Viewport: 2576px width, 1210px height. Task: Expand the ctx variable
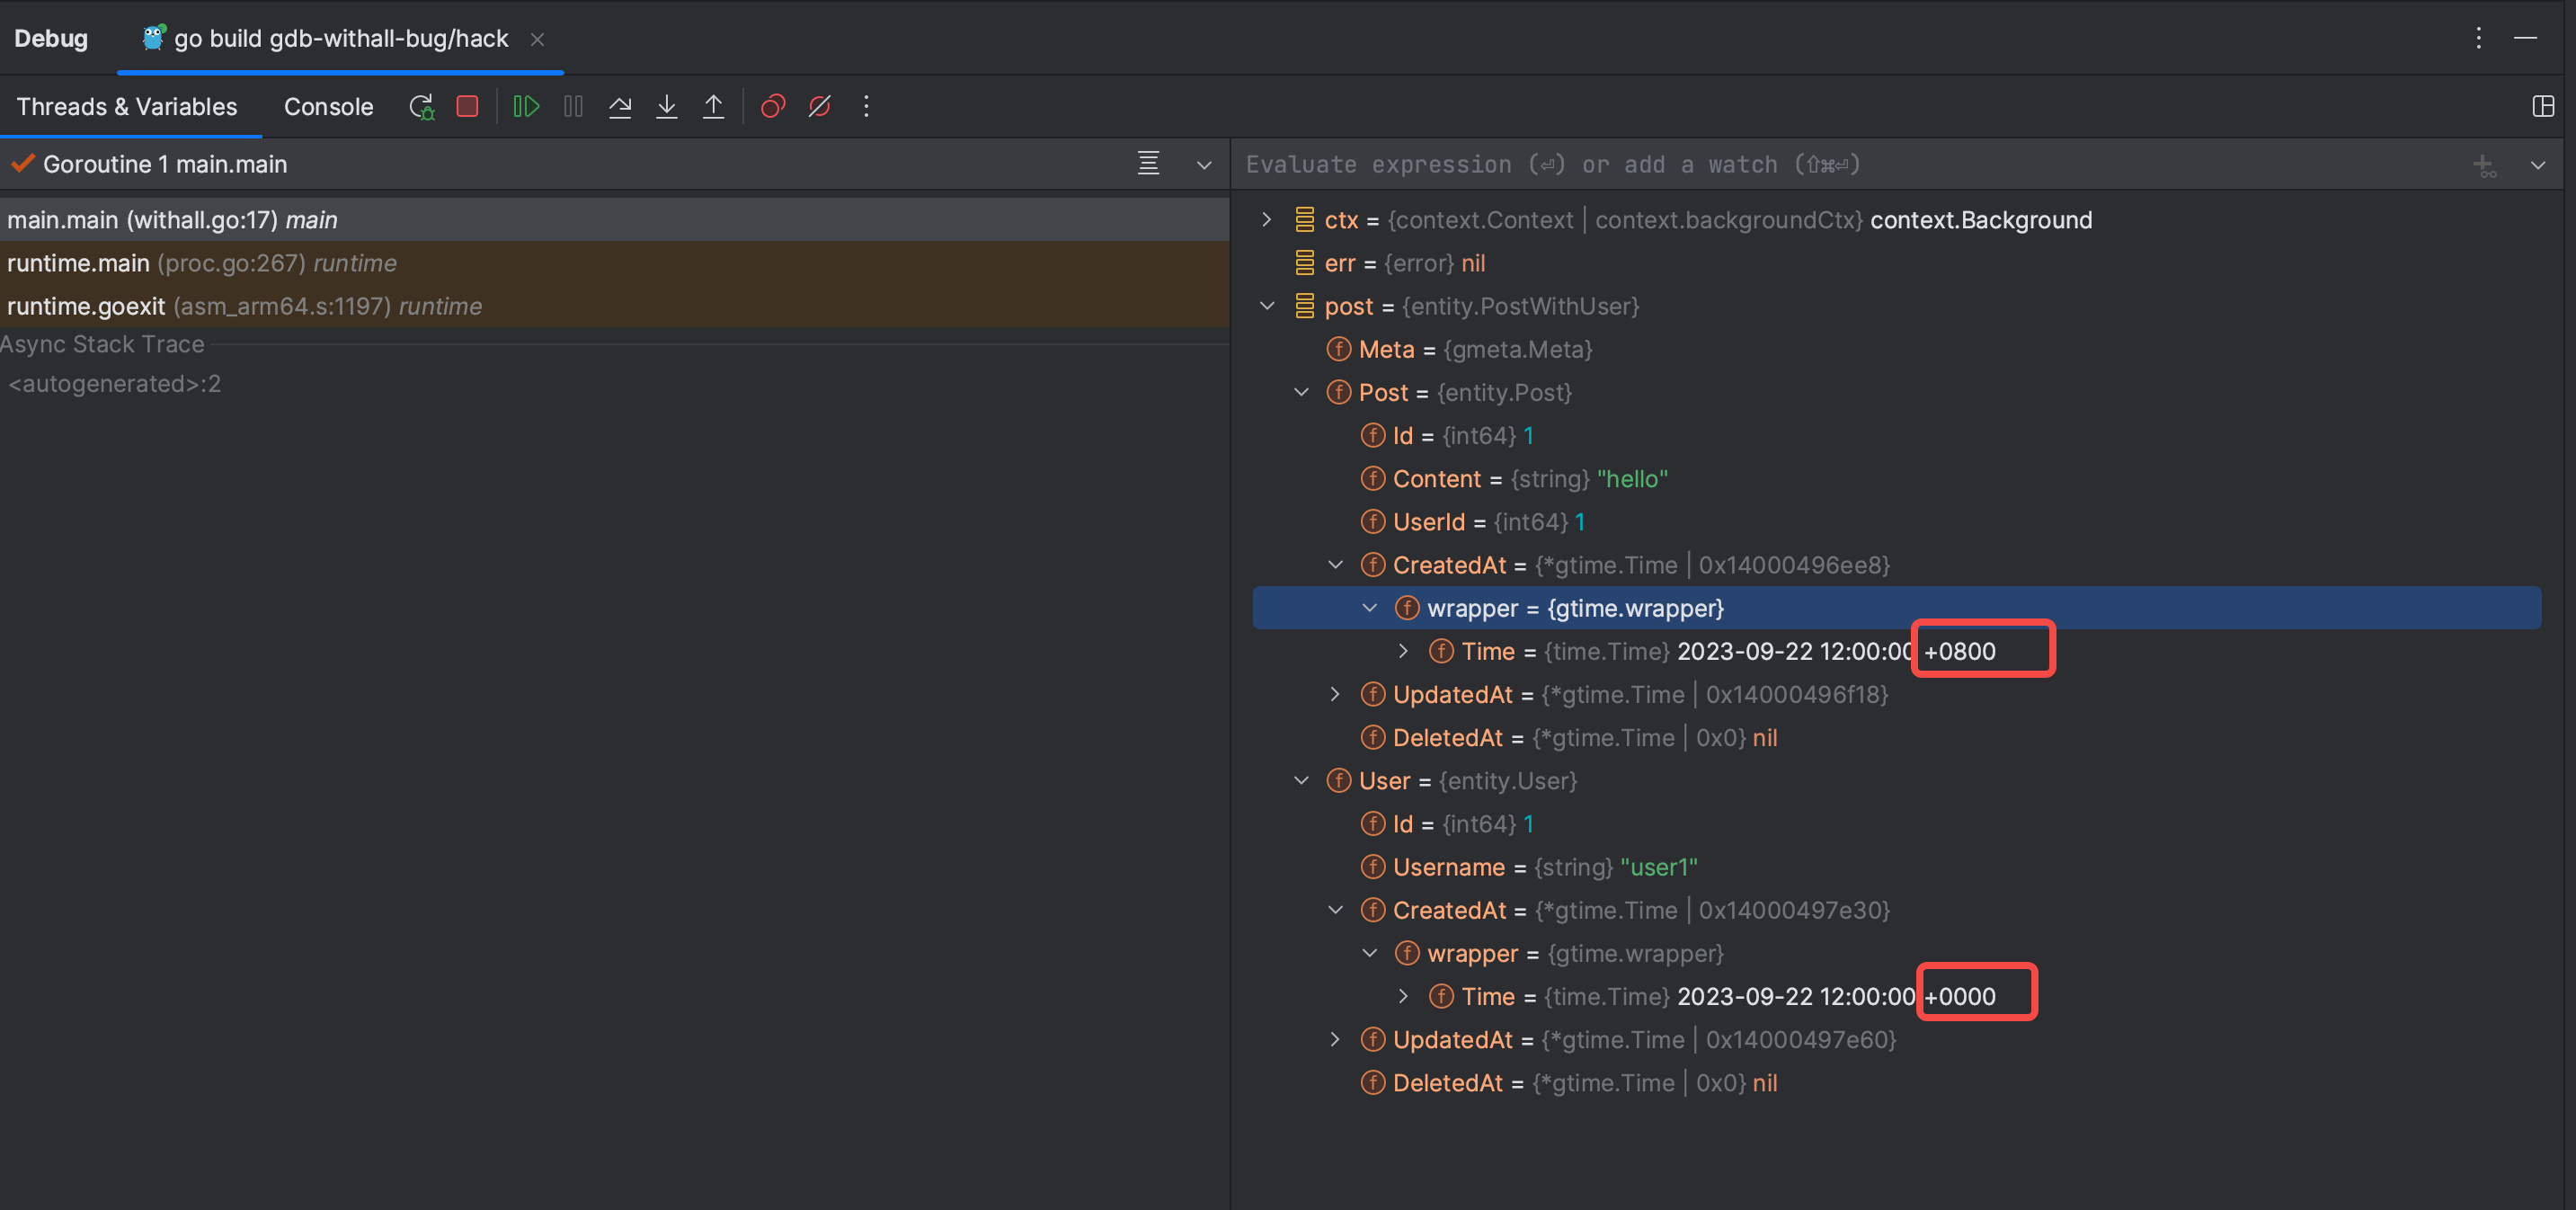coord(1267,219)
